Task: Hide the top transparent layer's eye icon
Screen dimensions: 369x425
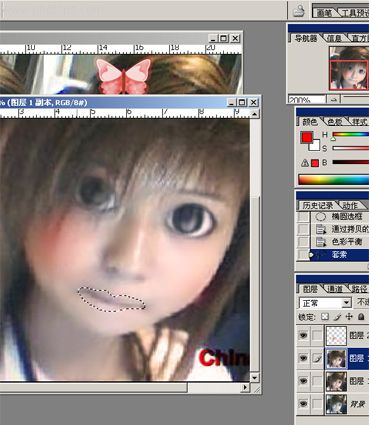Action: (303, 335)
